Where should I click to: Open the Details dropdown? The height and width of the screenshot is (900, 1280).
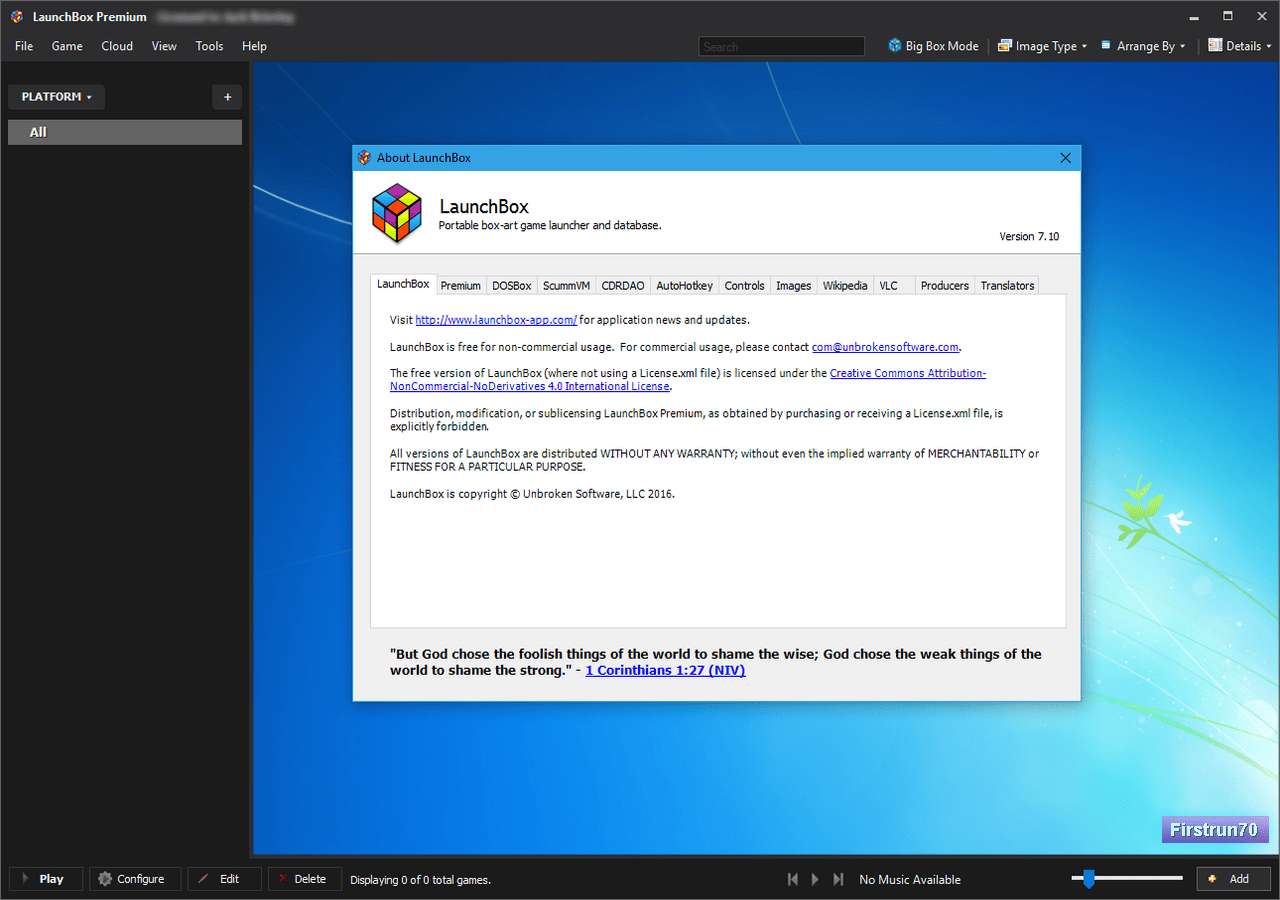(x=1240, y=46)
